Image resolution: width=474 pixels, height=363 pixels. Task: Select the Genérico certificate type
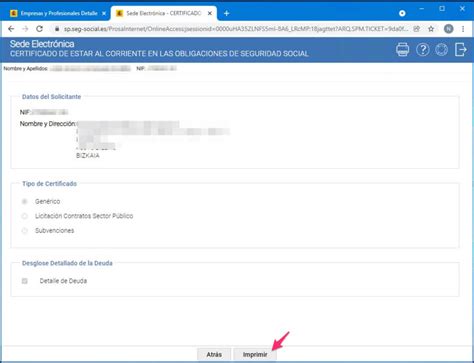tap(25, 201)
